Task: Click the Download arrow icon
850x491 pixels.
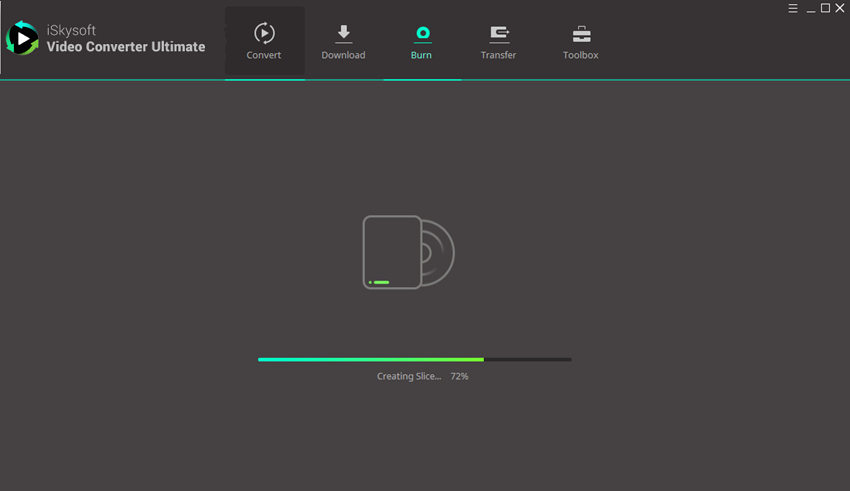Action: pyautogui.click(x=343, y=33)
